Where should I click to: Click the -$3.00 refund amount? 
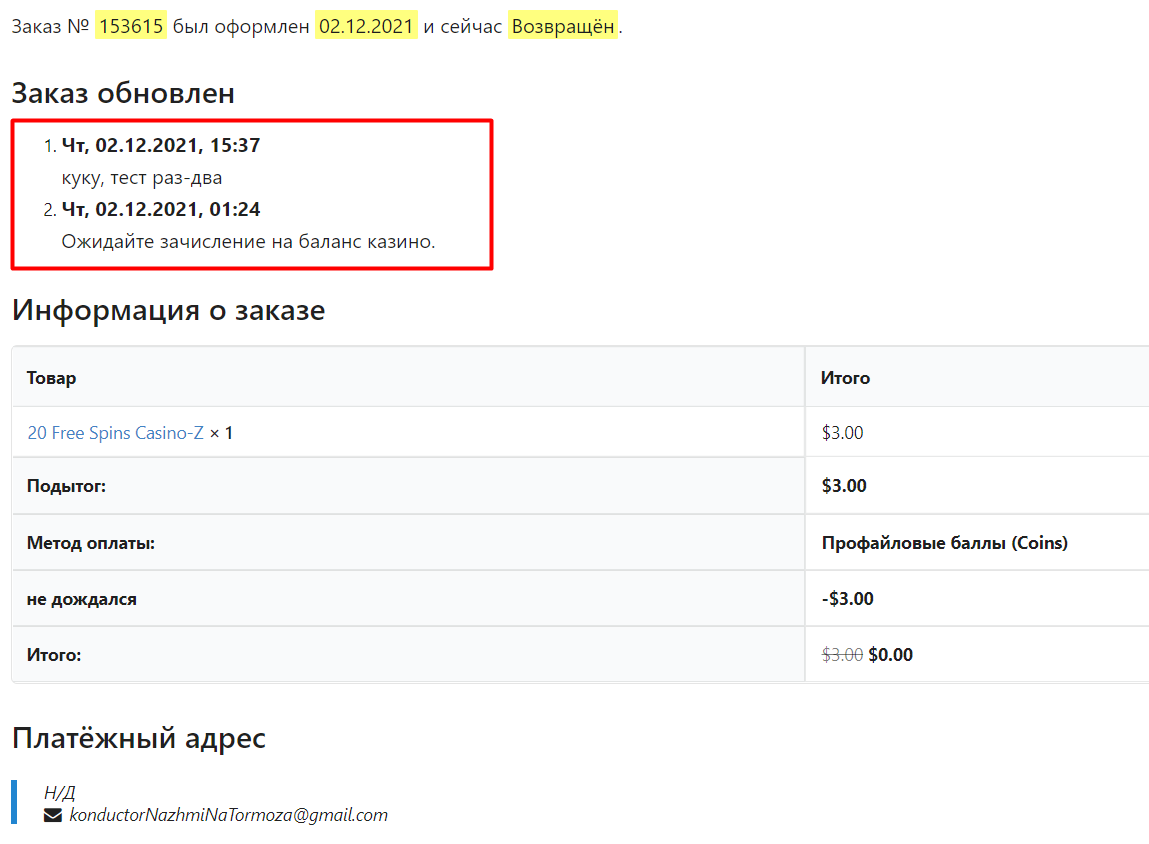point(847,599)
